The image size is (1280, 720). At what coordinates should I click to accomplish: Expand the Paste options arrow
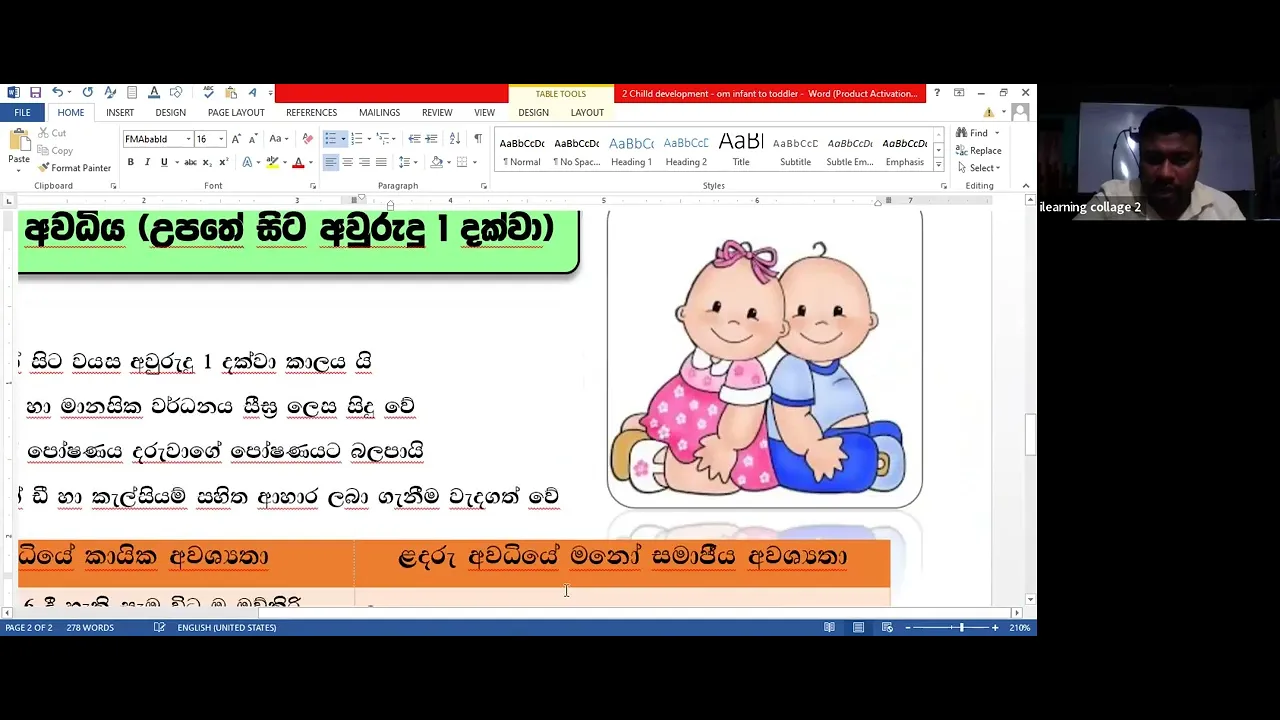[19, 171]
